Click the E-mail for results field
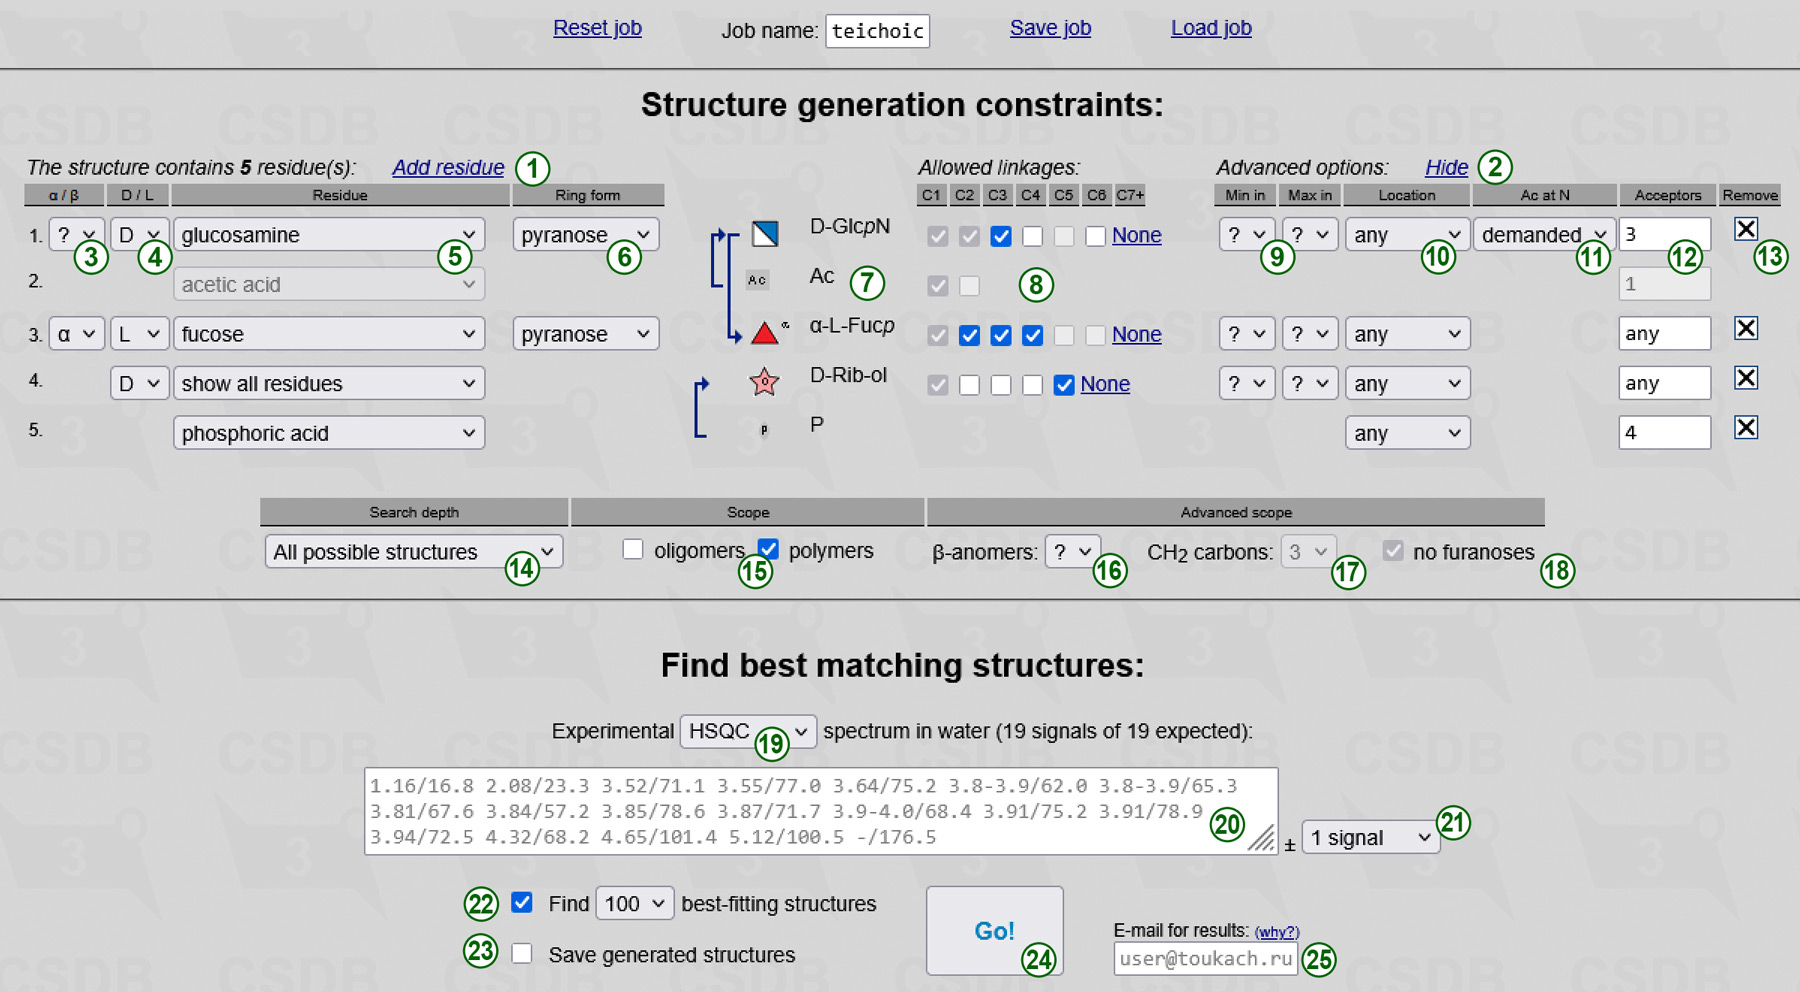The width and height of the screenshot is (1800, 992). pyautogui.click(x=1205, y=958)
